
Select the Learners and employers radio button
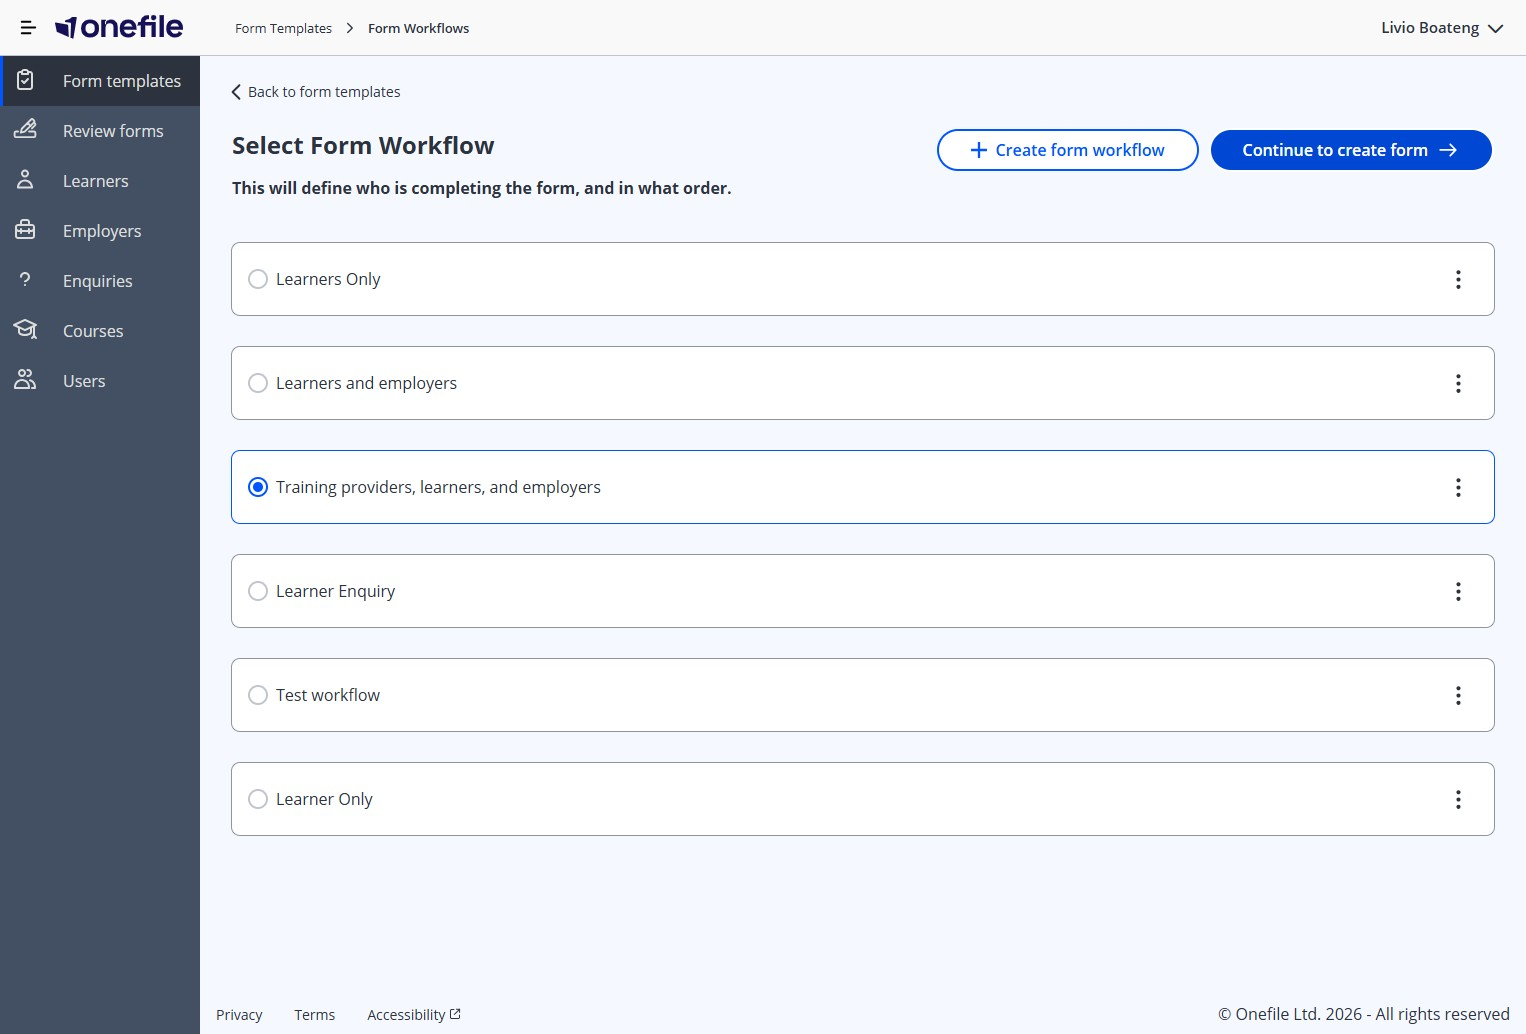click(258, 383)
